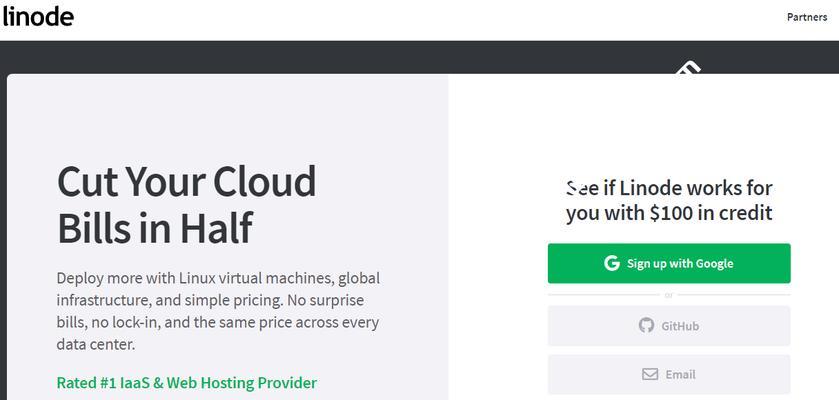
Task: Sign up with Google
Action: [669, 263]
